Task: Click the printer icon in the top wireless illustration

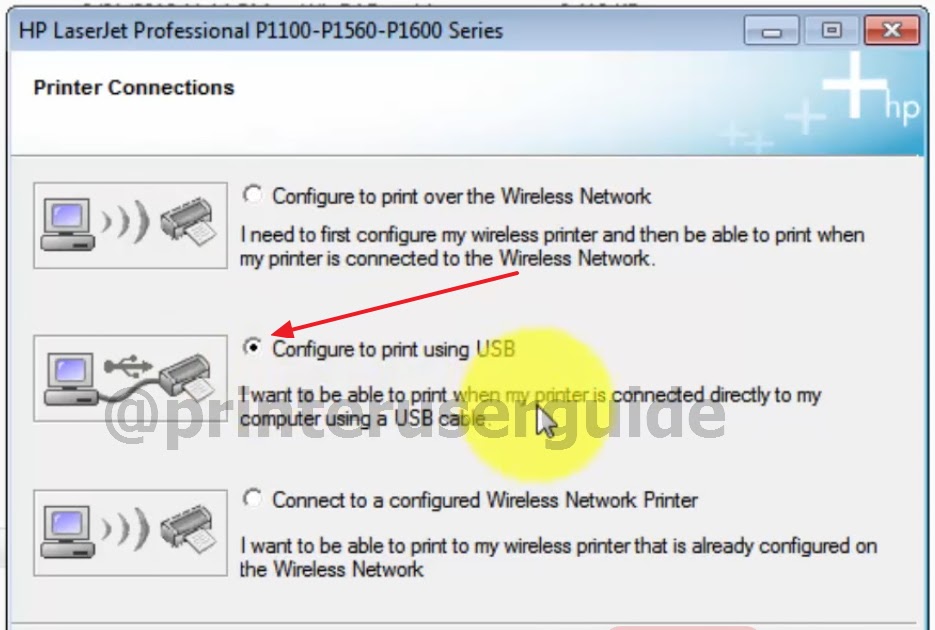Action: 187,221
